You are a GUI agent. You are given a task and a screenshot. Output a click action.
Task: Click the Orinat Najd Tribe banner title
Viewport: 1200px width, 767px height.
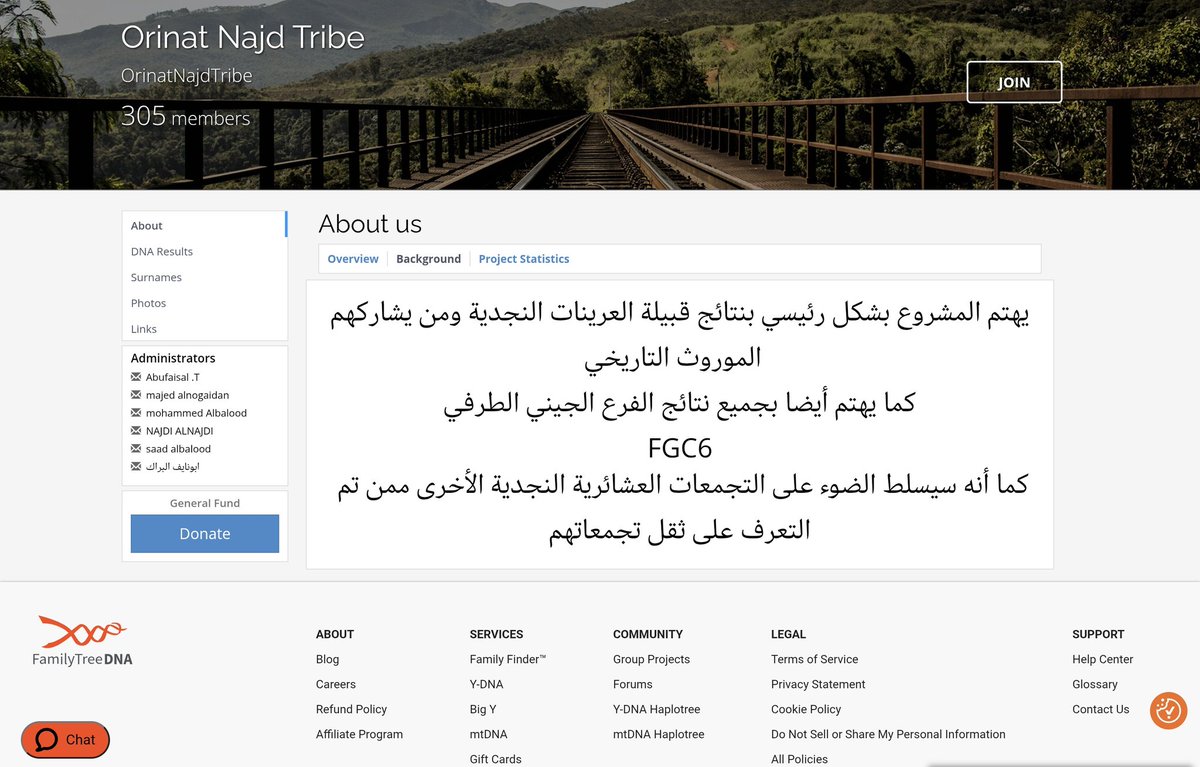pyautogui.click(x=243, y=38)
